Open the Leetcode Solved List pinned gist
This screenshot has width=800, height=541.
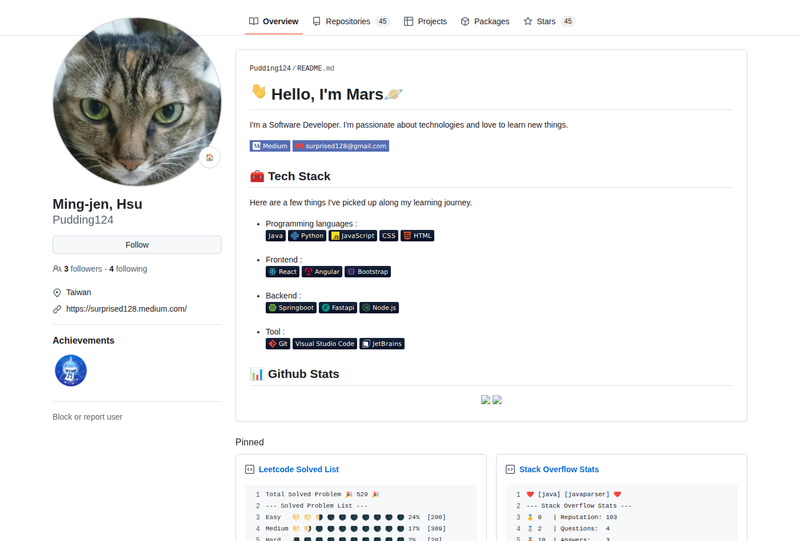(299, 470)
